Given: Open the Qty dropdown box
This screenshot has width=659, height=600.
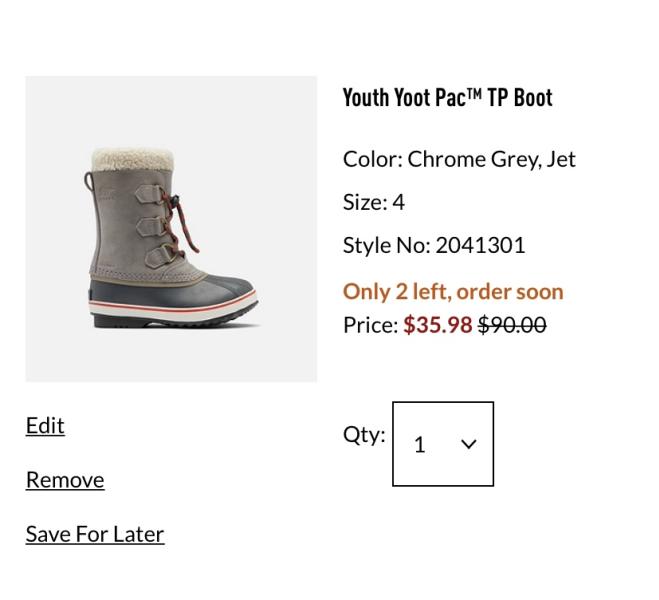Looking at the screenshot, I should [x=443, y=444].
